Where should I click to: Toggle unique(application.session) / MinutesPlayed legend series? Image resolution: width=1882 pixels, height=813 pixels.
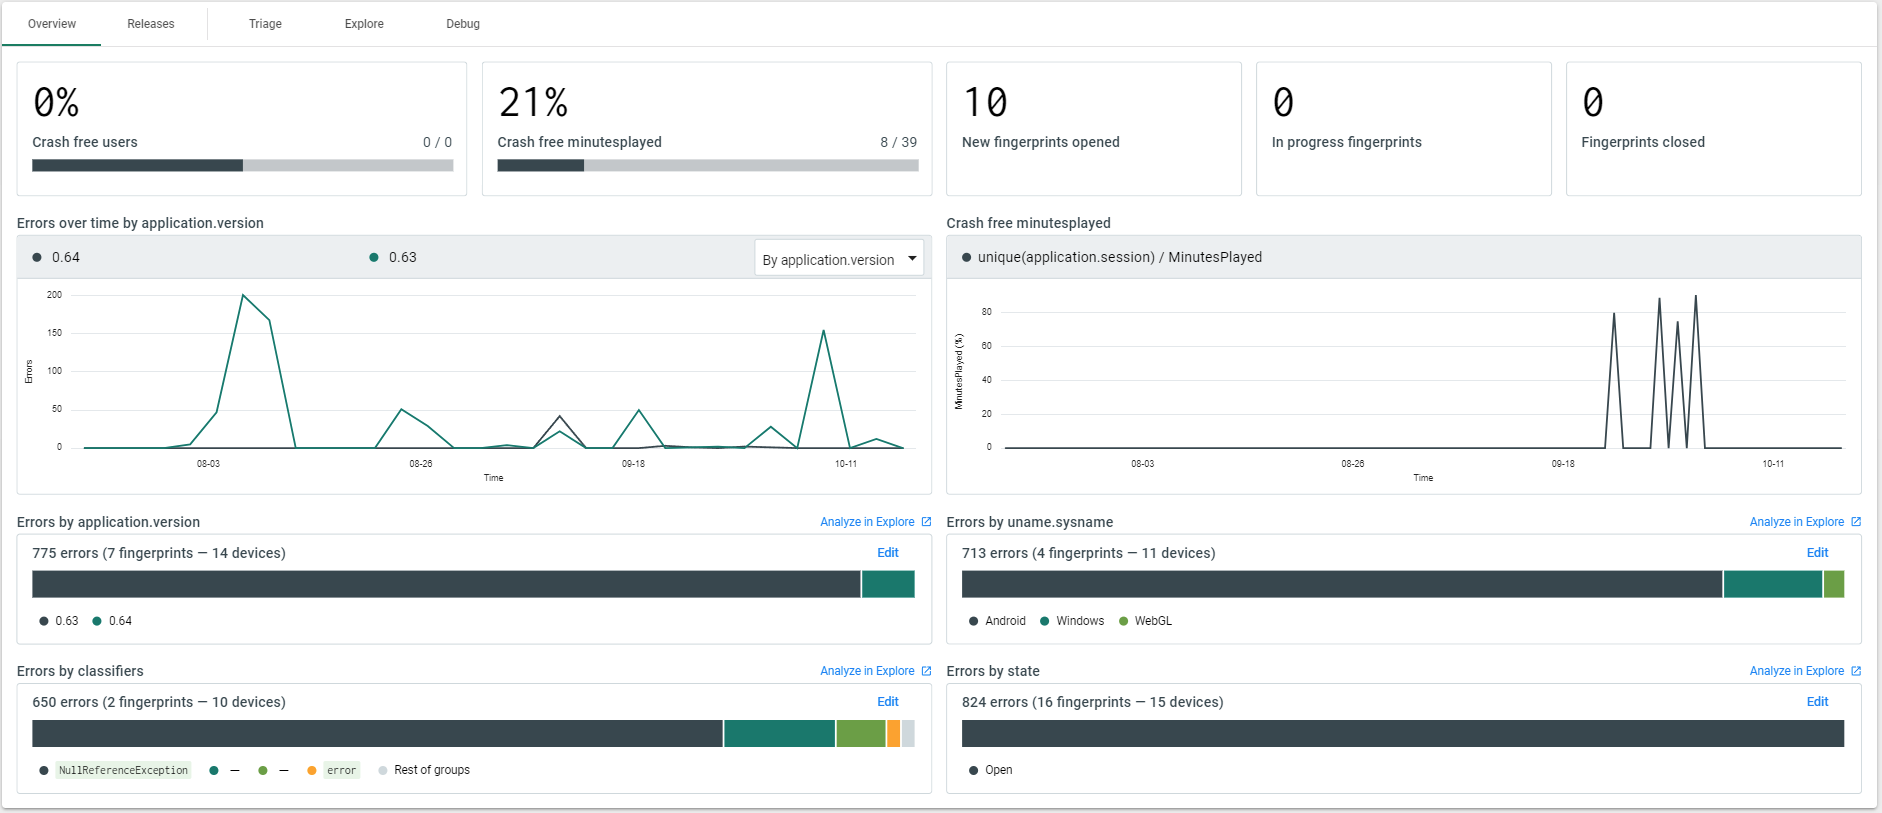[1111, 257]
